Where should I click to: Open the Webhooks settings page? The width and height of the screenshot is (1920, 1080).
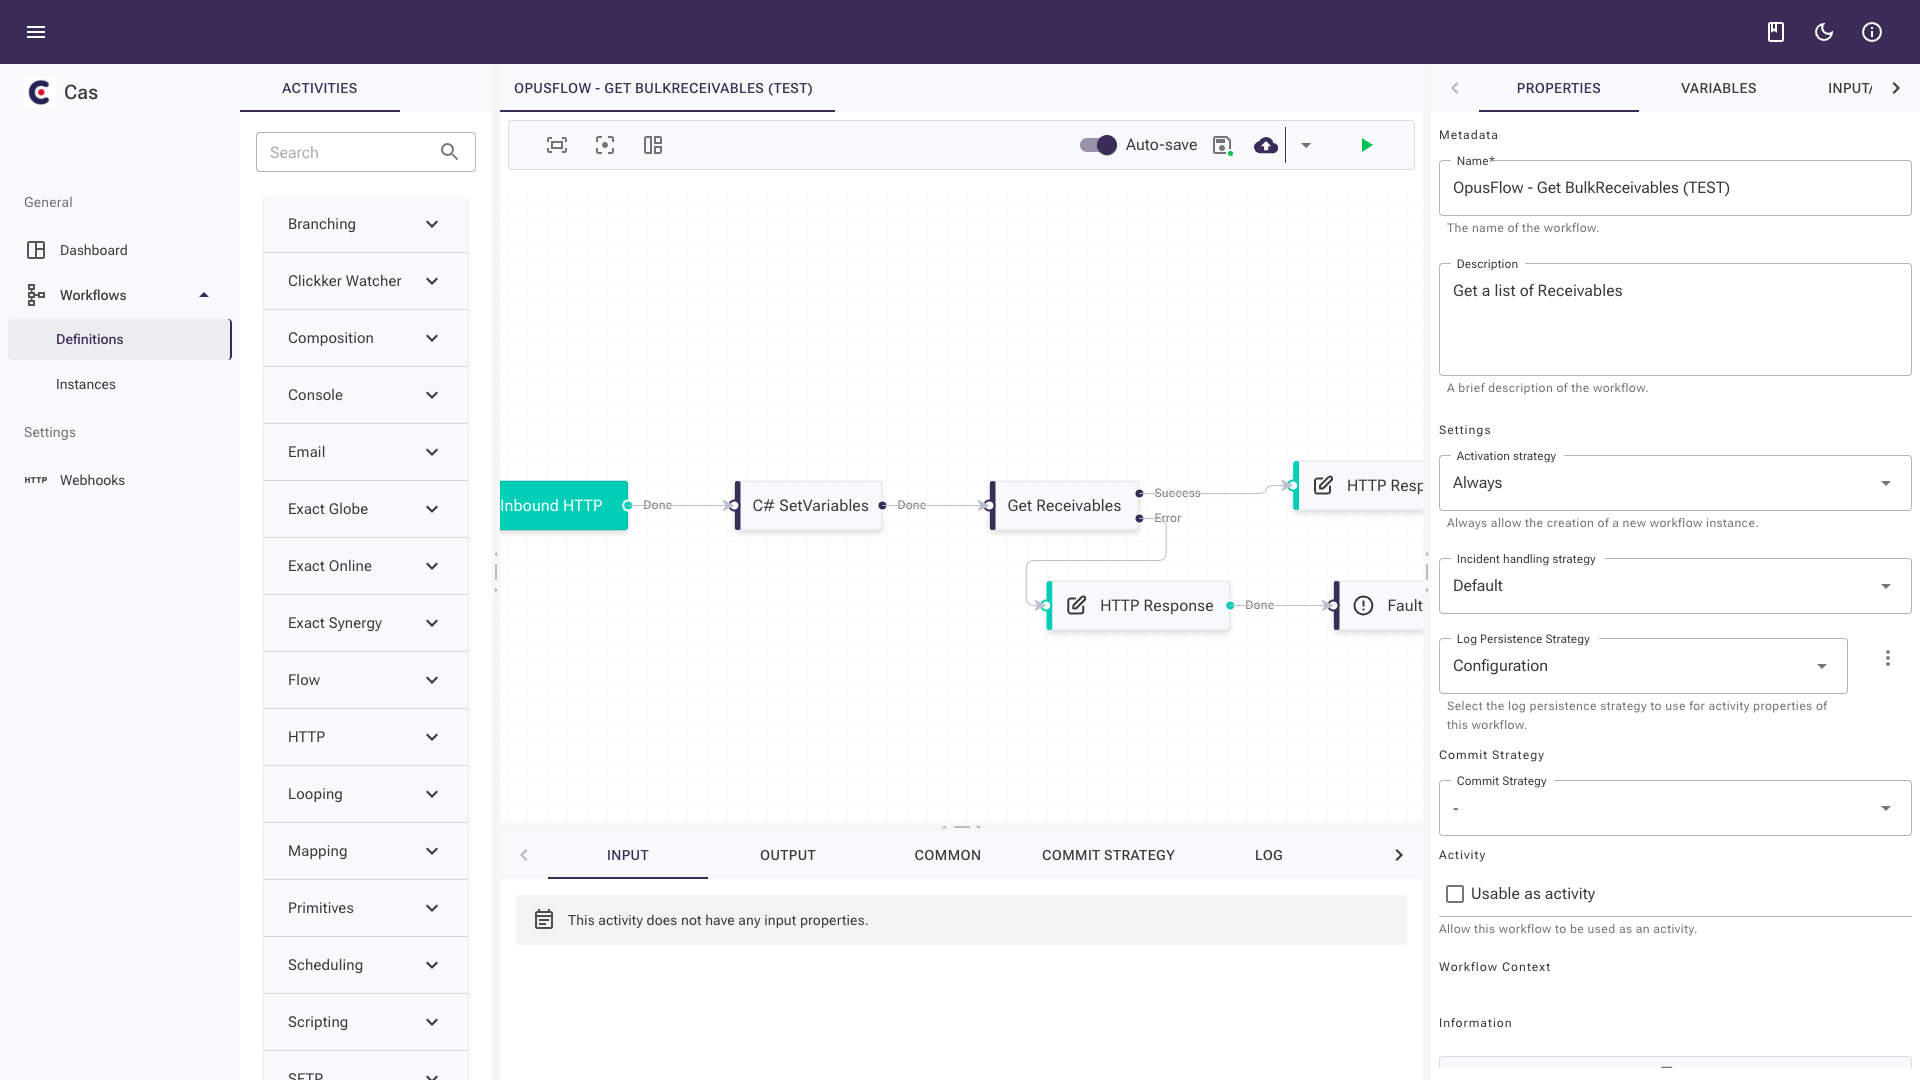[92, 480]
